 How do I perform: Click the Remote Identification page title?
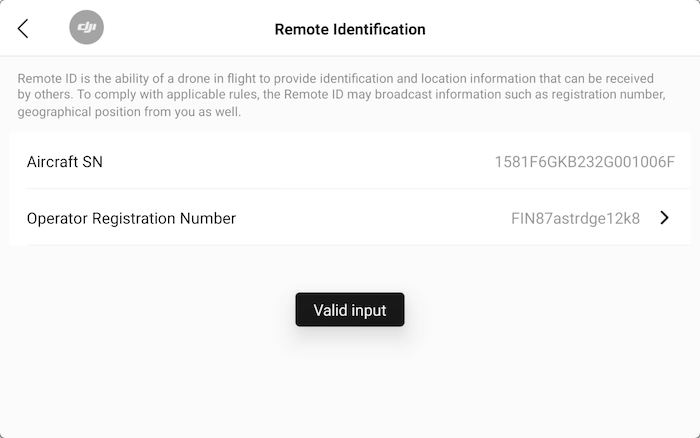(x=350, y=29)
